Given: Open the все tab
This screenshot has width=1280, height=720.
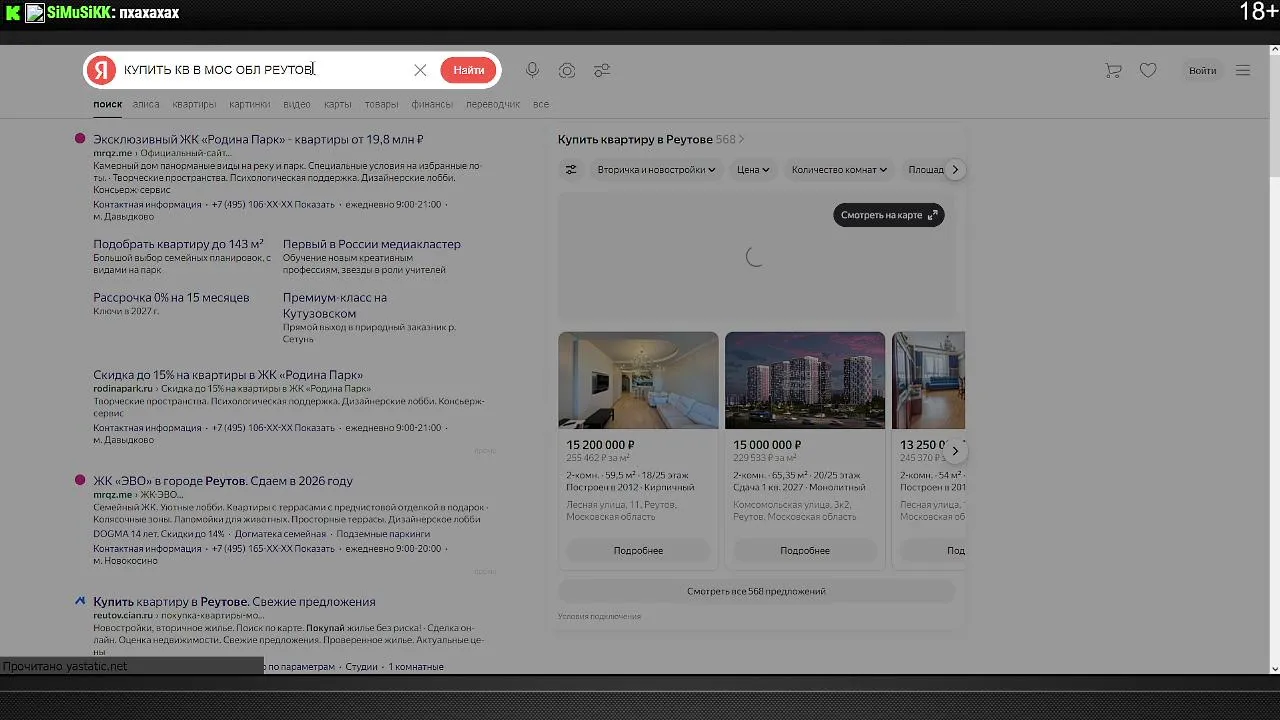Looking at the screenshot, I should click(541, 104).
